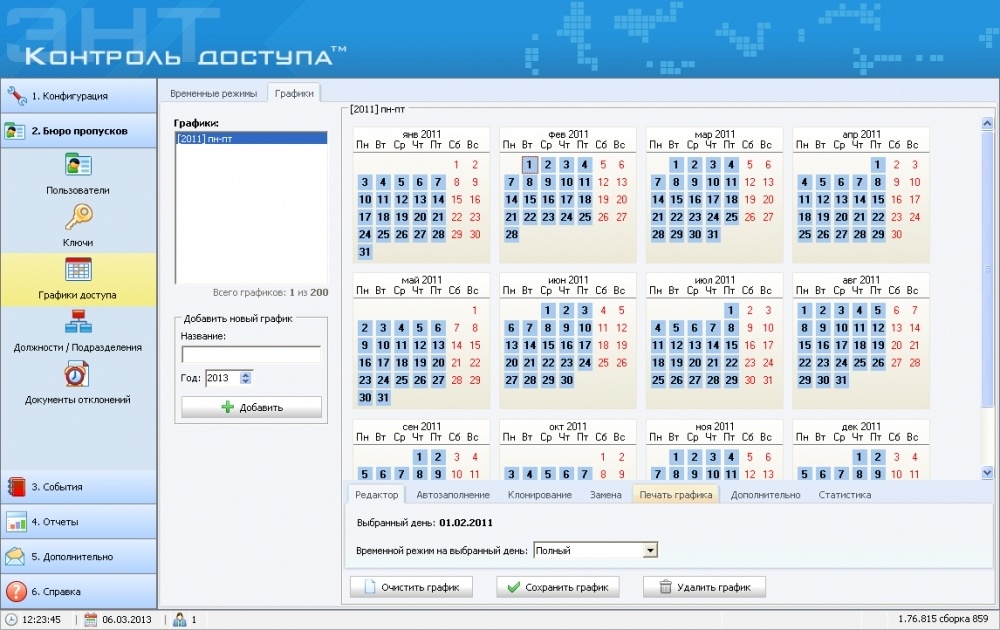Click the chart icon beside 4. Отчеты
Image resolution: width=1000 pixels, height=630 pixels.
[x=15, y=522]
